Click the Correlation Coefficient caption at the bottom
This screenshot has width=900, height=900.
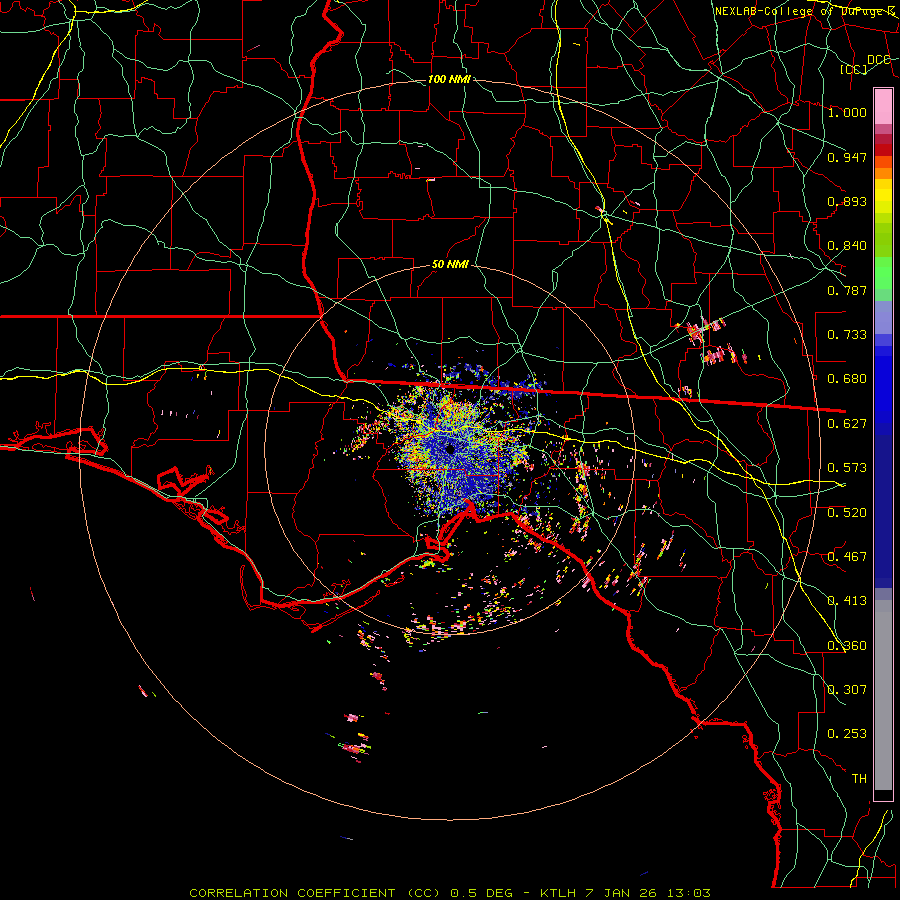click(450, 893)
